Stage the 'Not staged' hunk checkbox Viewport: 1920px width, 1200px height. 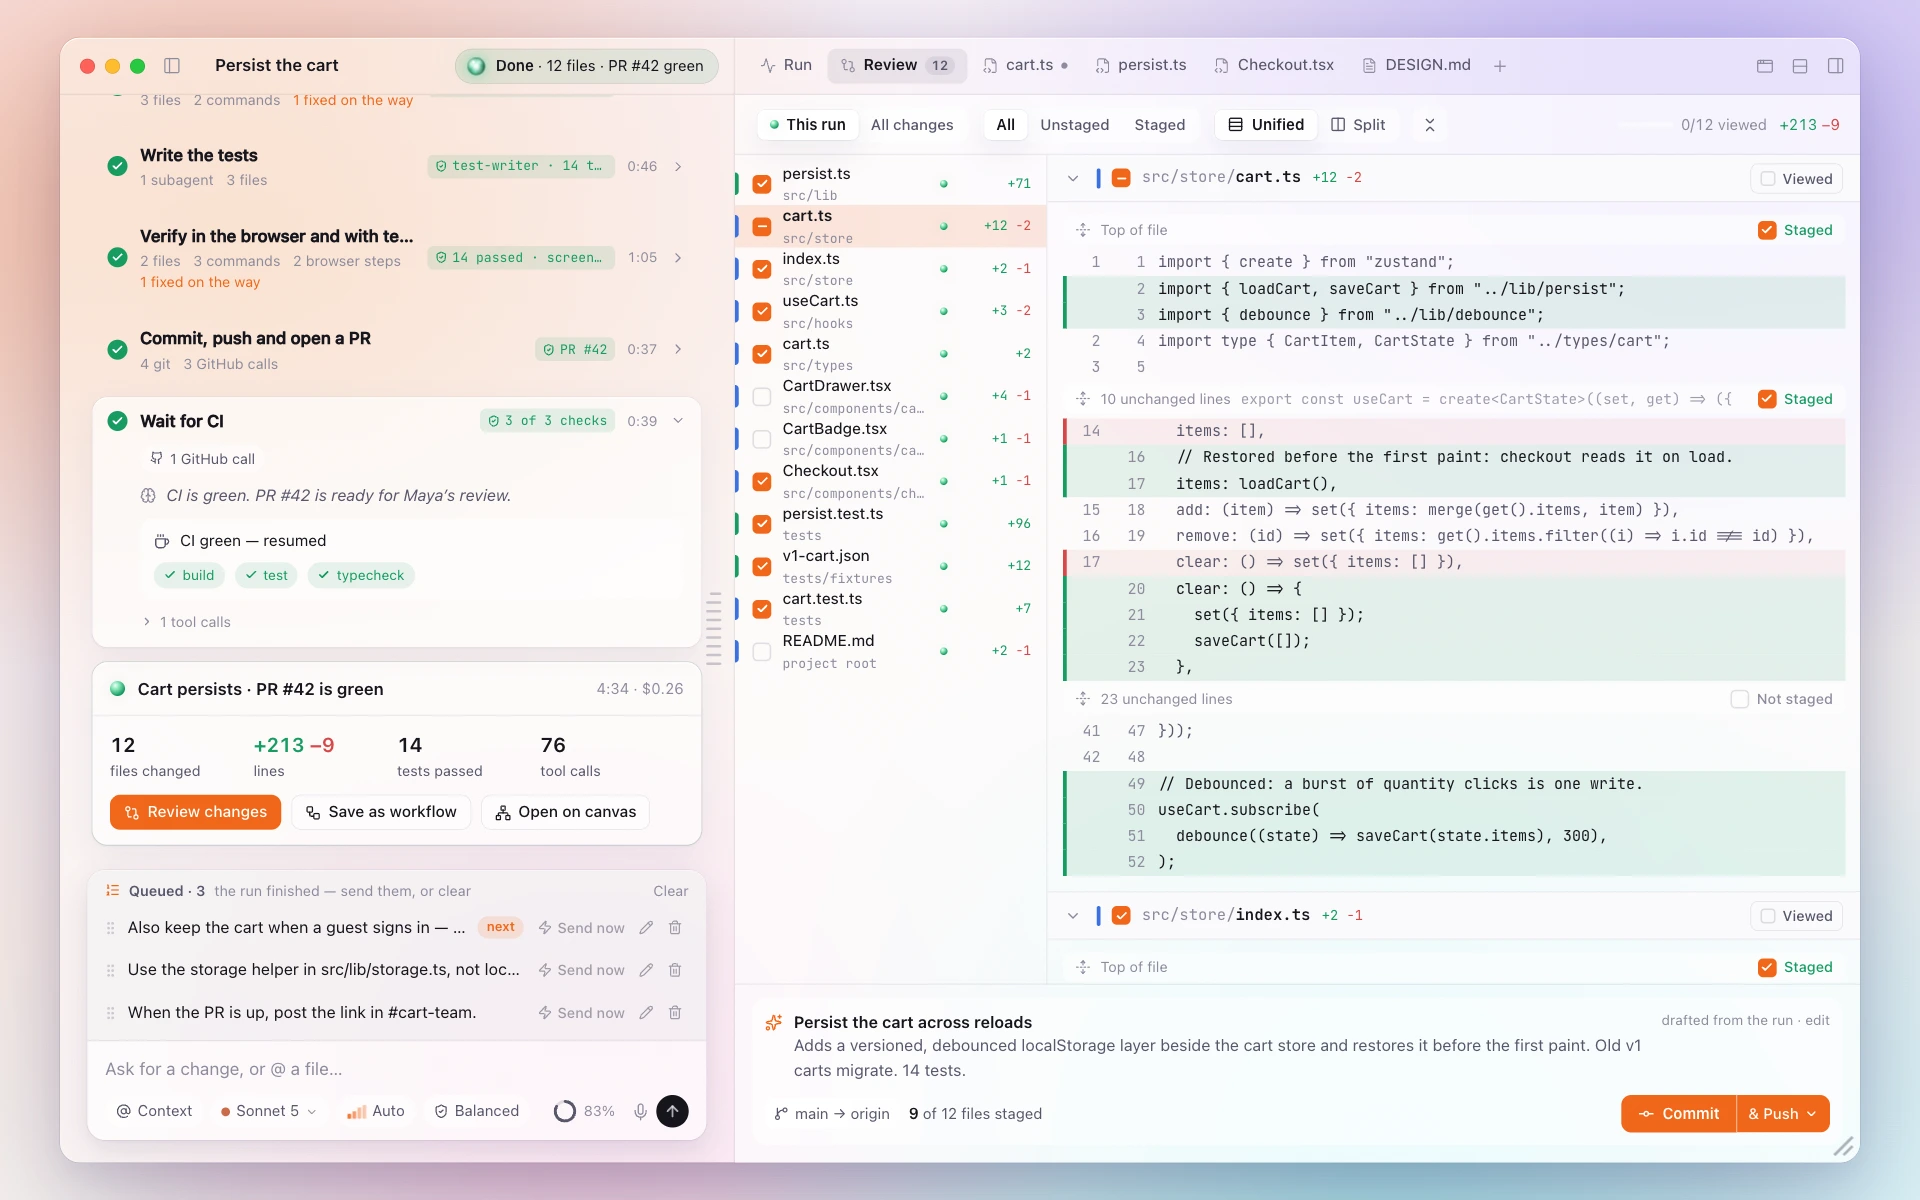point(1740,699)
